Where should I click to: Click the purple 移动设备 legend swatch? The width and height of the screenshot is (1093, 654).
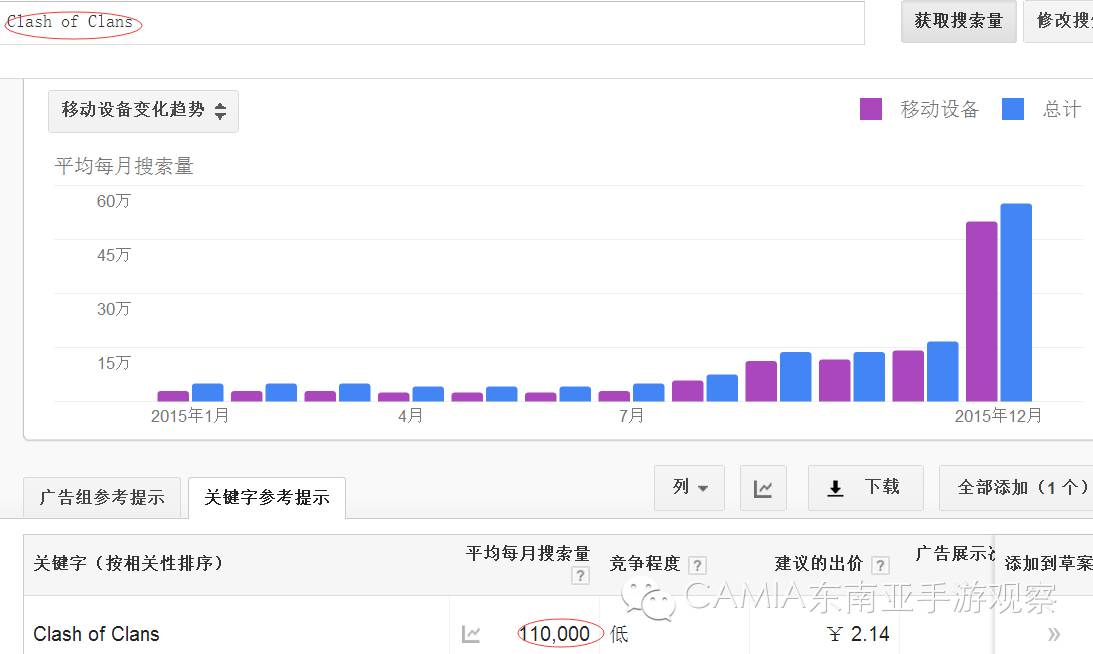click(871, 109)
